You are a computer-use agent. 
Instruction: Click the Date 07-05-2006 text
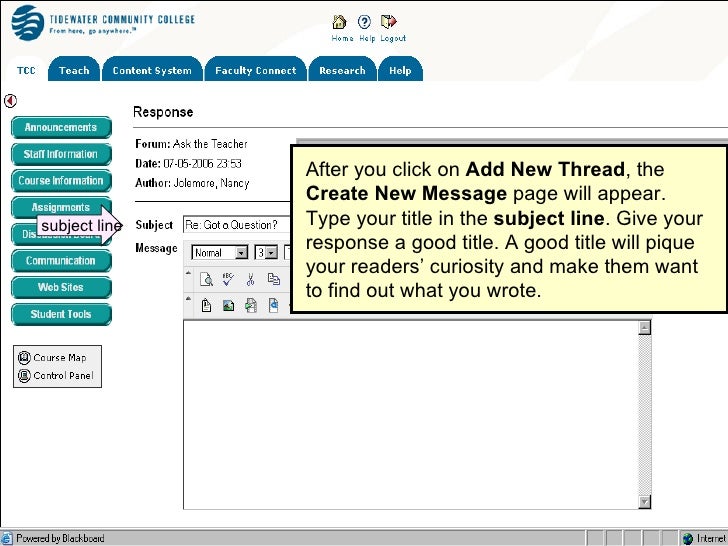[188, 163]
